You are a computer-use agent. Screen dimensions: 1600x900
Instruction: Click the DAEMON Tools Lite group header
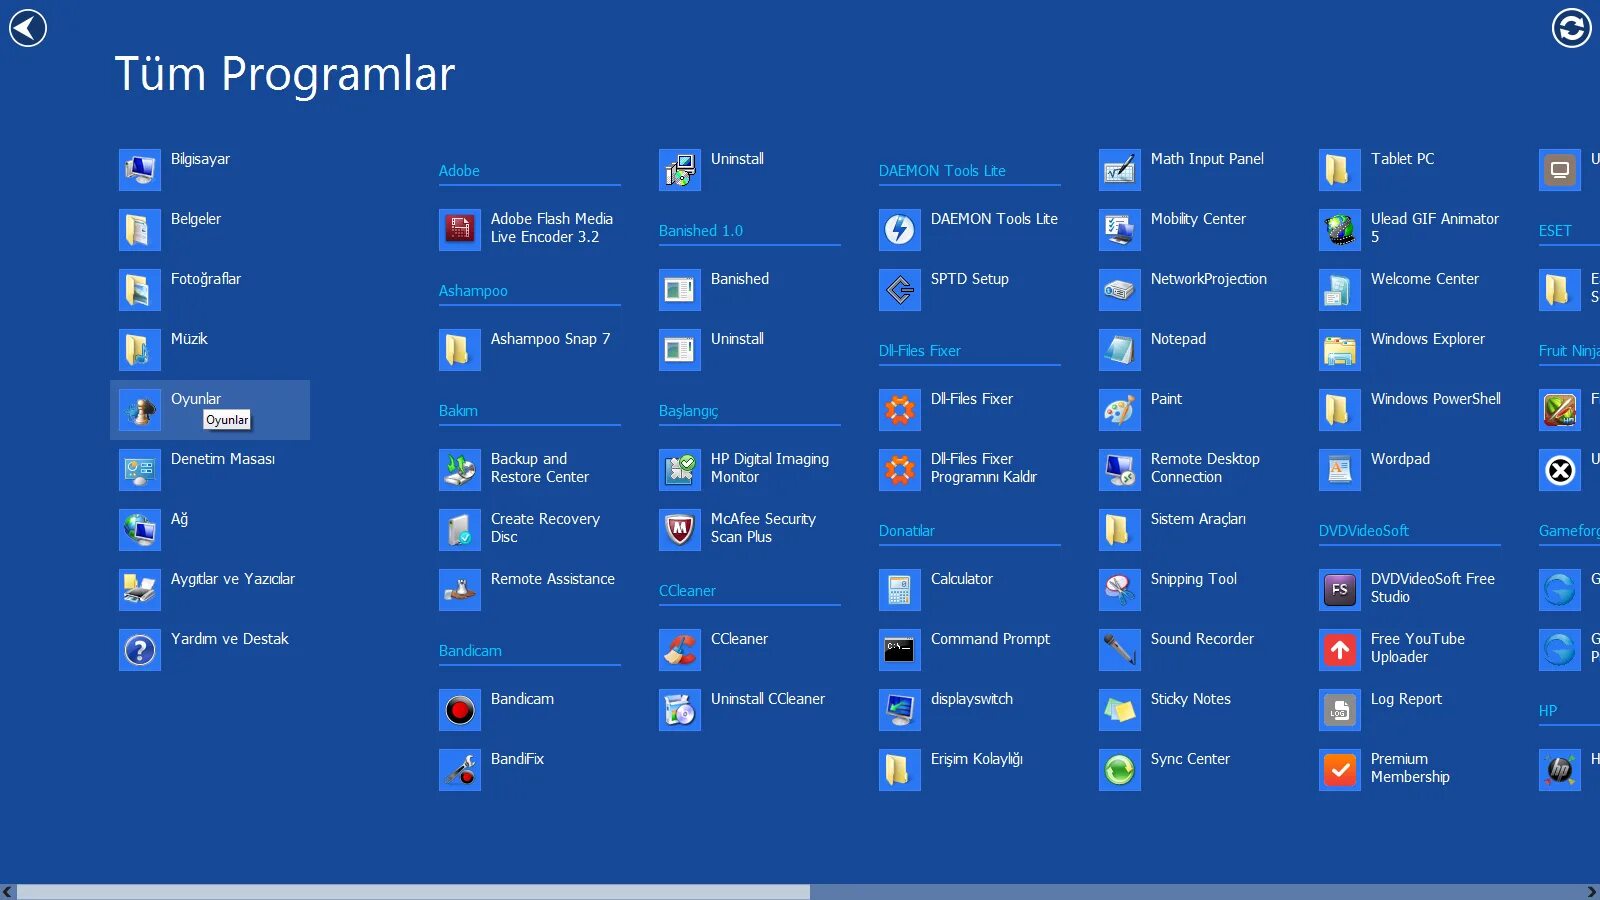942,171
